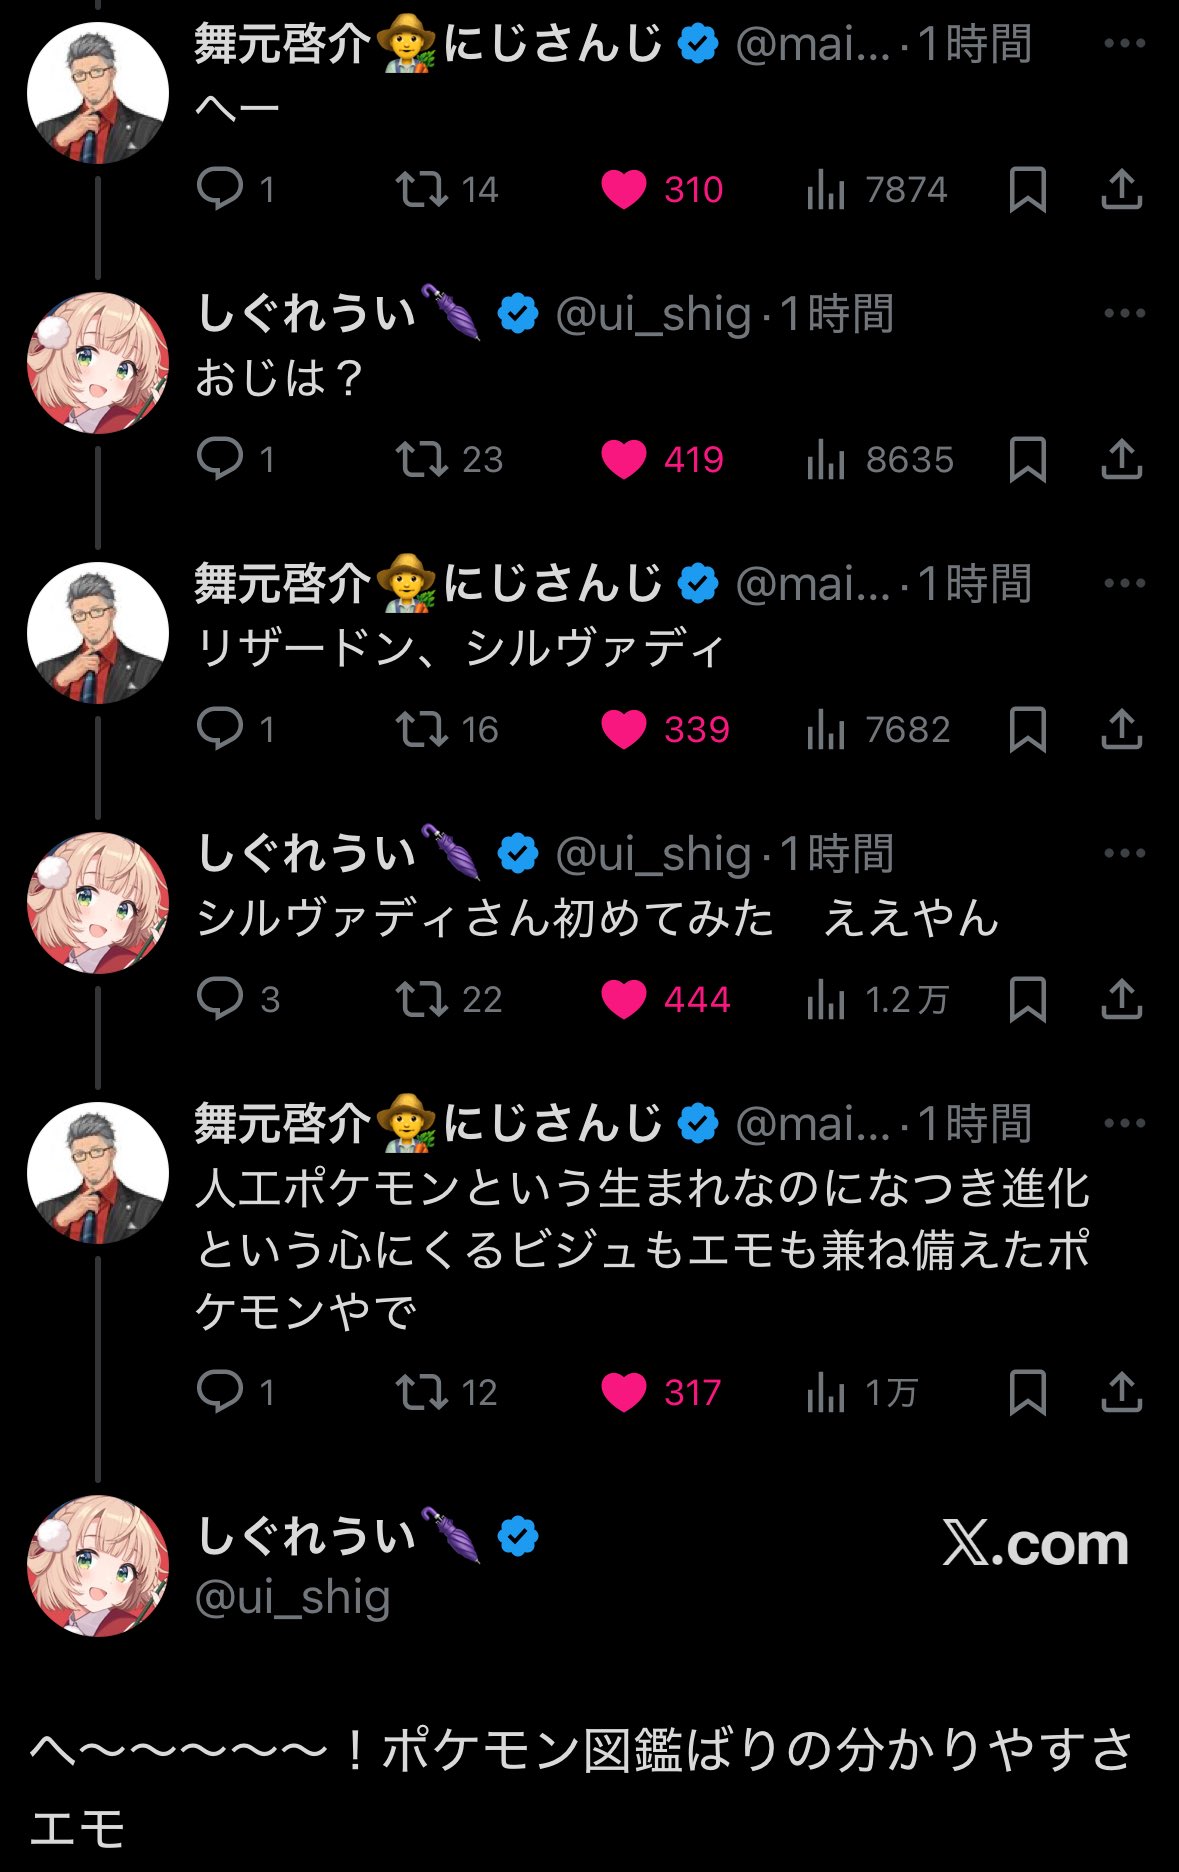Bookmark the おじは？ tweet
Viewport: 1179px width, 1872px height.
pyautogui.click(x=1027, y=459)
